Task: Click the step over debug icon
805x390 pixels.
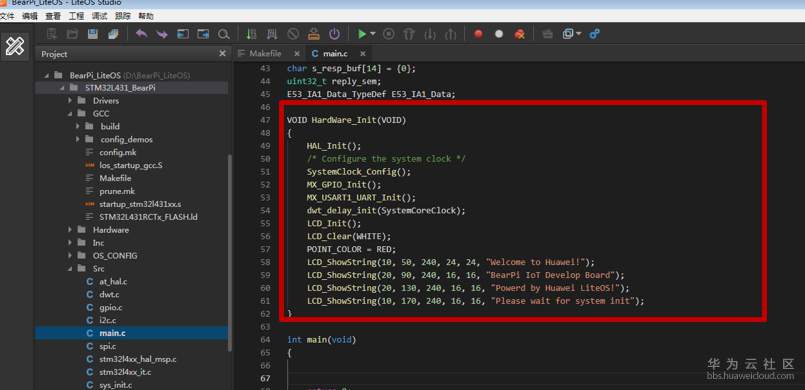Action: point(409,34)
